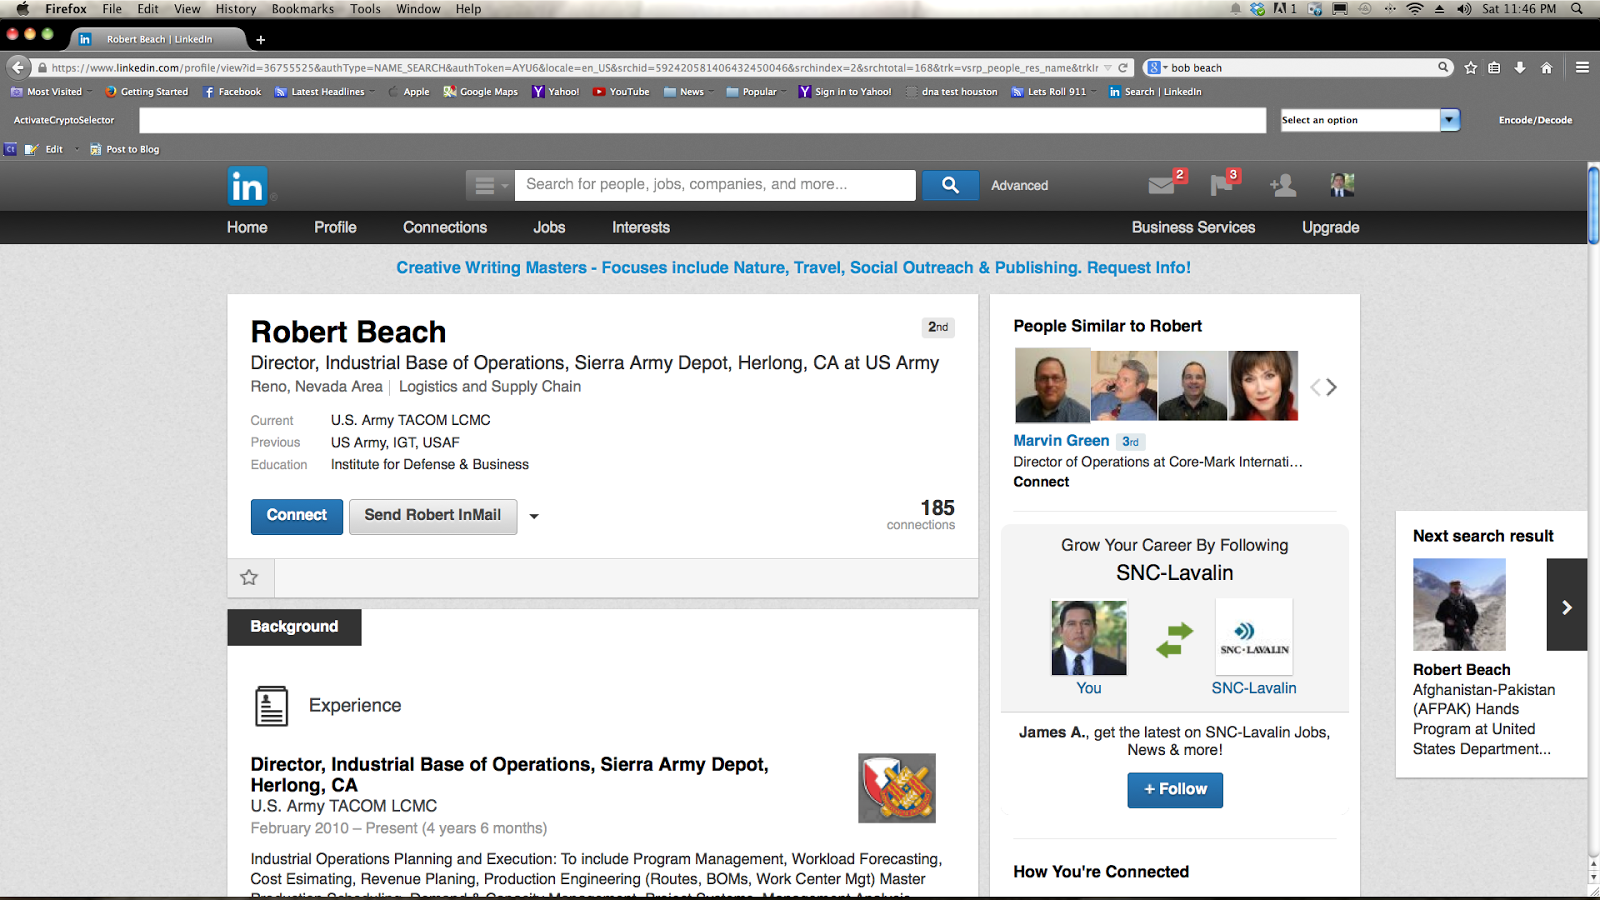Click the Experience section document icon

[x=271, y=706]
